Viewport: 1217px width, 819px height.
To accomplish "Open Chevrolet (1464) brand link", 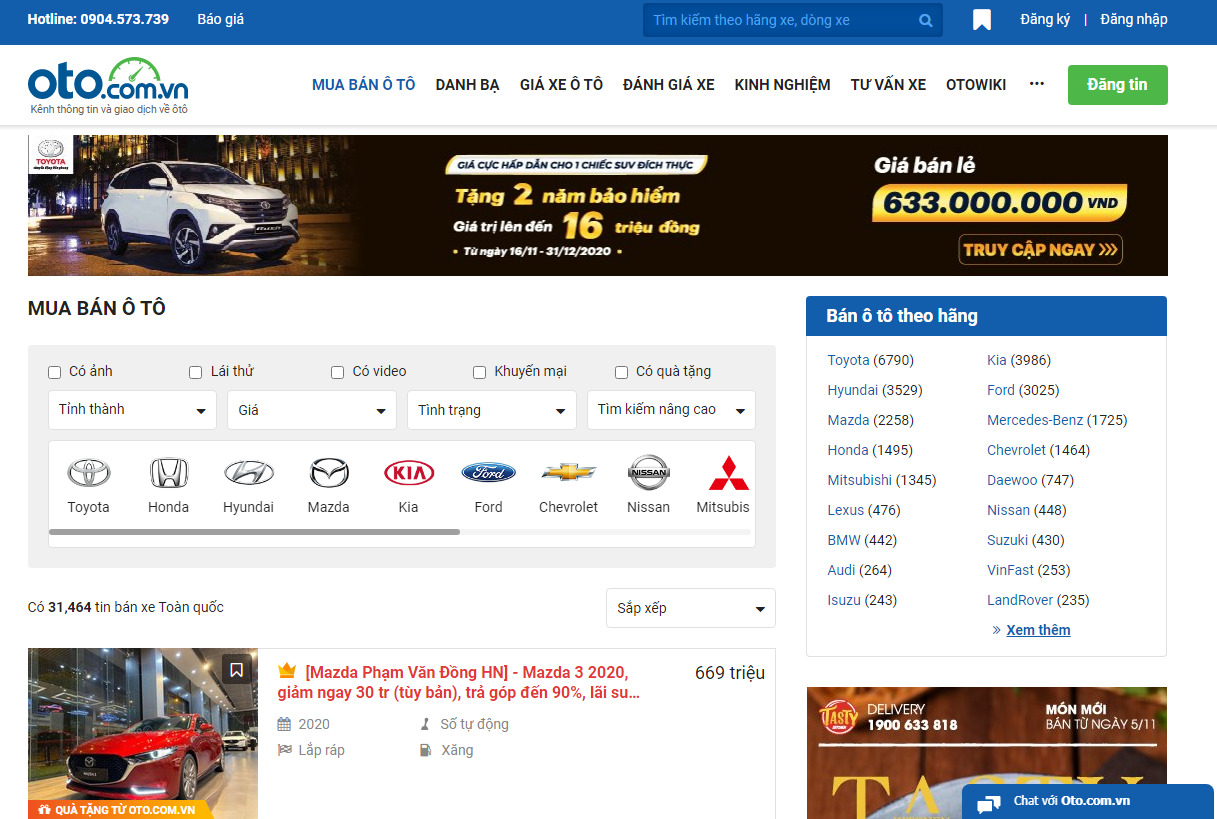I will [1038, 450].
